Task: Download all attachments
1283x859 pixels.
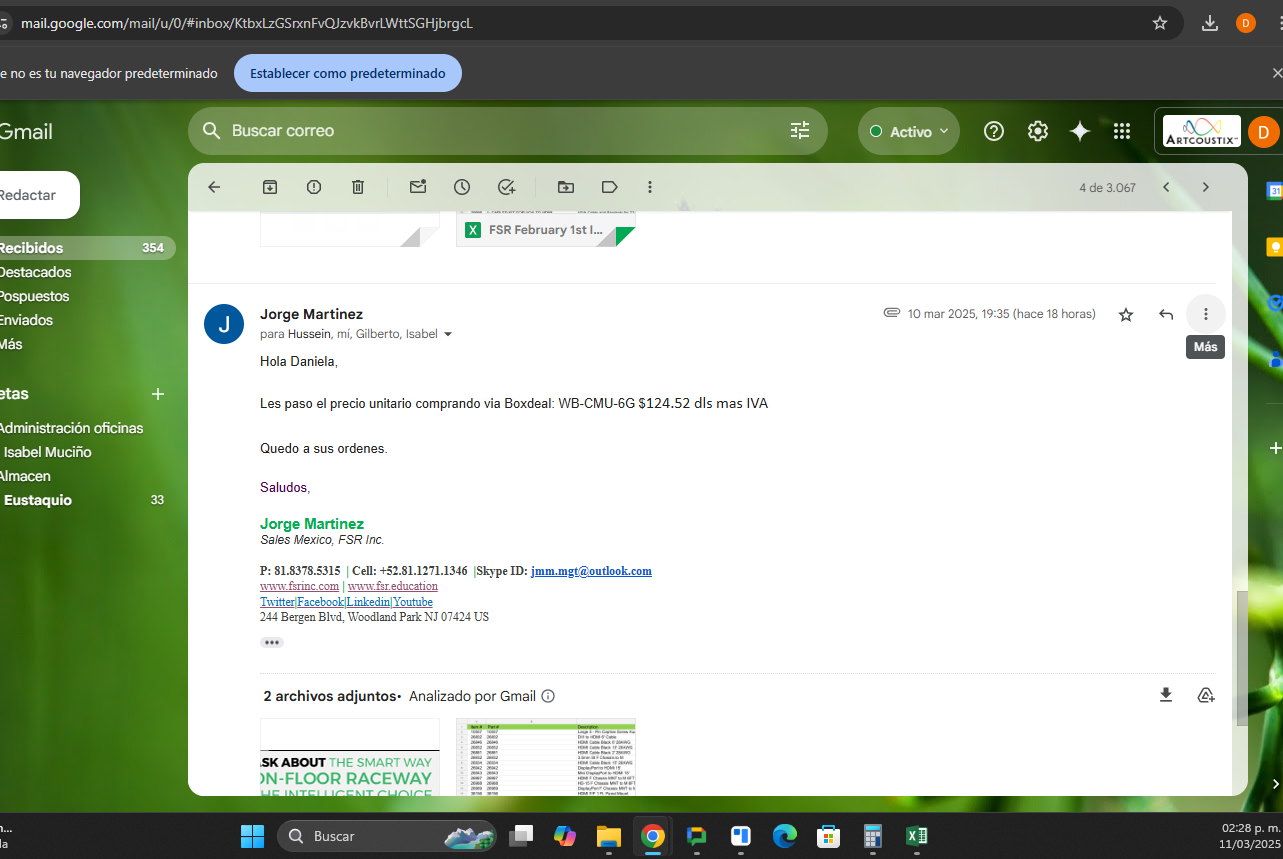Action: [x=1166, y=695]
